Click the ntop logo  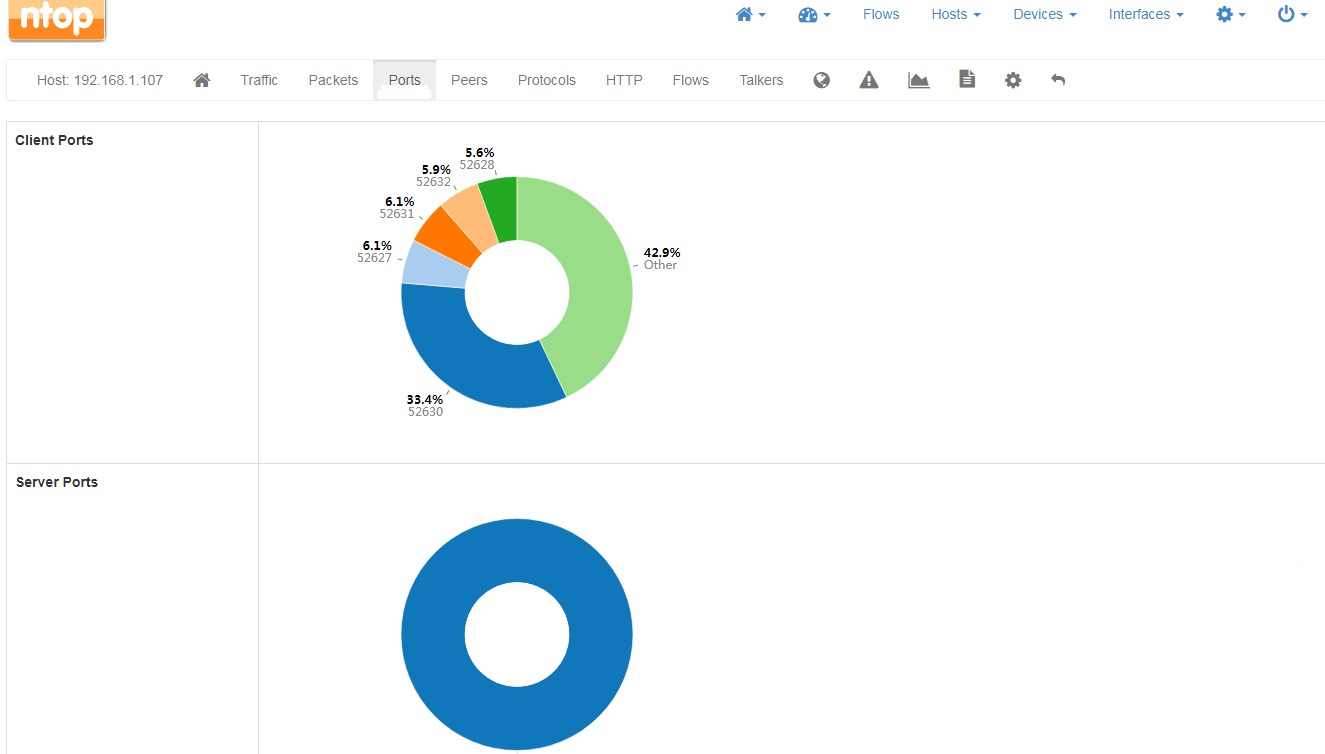(x=57, y=19)
